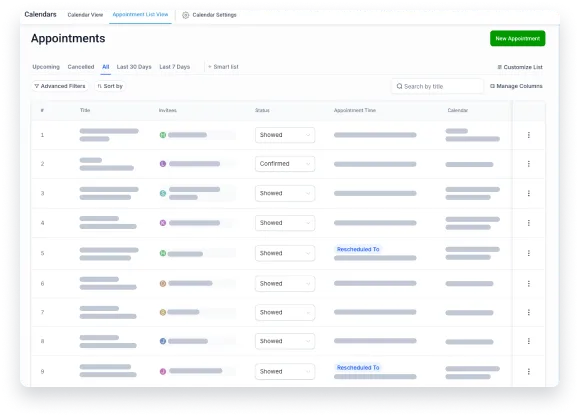Open the Sort by dropdown
The width and height of the screenshot is (580, 417).
click(110, 86)
